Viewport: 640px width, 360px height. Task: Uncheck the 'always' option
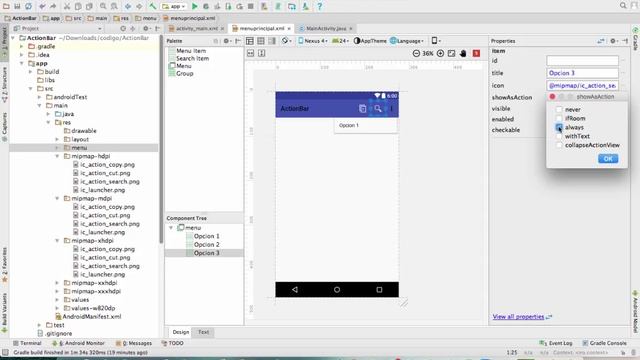click(x=559, y=127)
